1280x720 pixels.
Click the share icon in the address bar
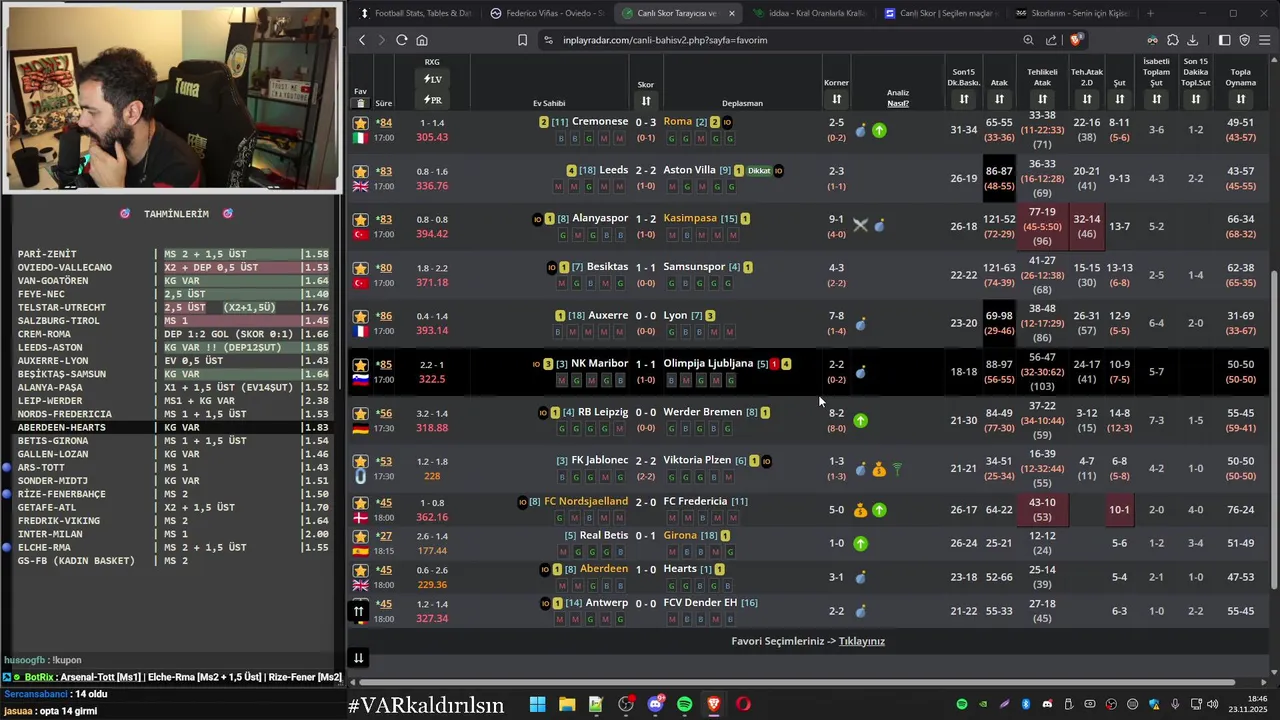(x=1051, y=40)
